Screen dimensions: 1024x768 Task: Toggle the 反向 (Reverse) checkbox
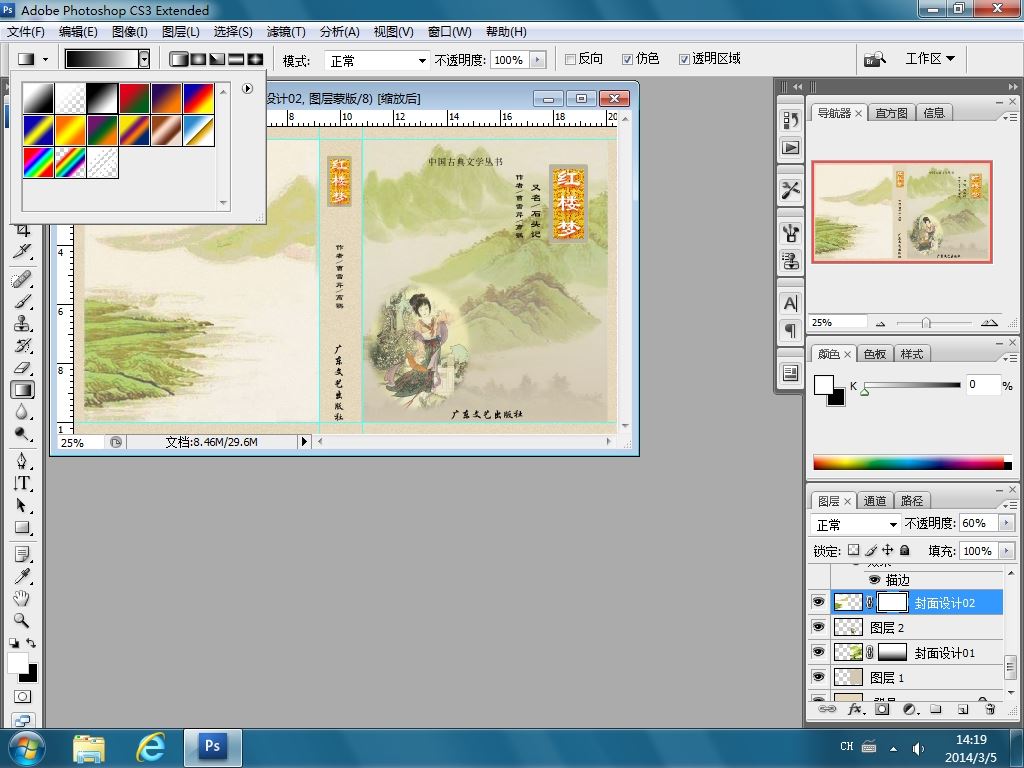pyautogui.click(x=569, y=59)
